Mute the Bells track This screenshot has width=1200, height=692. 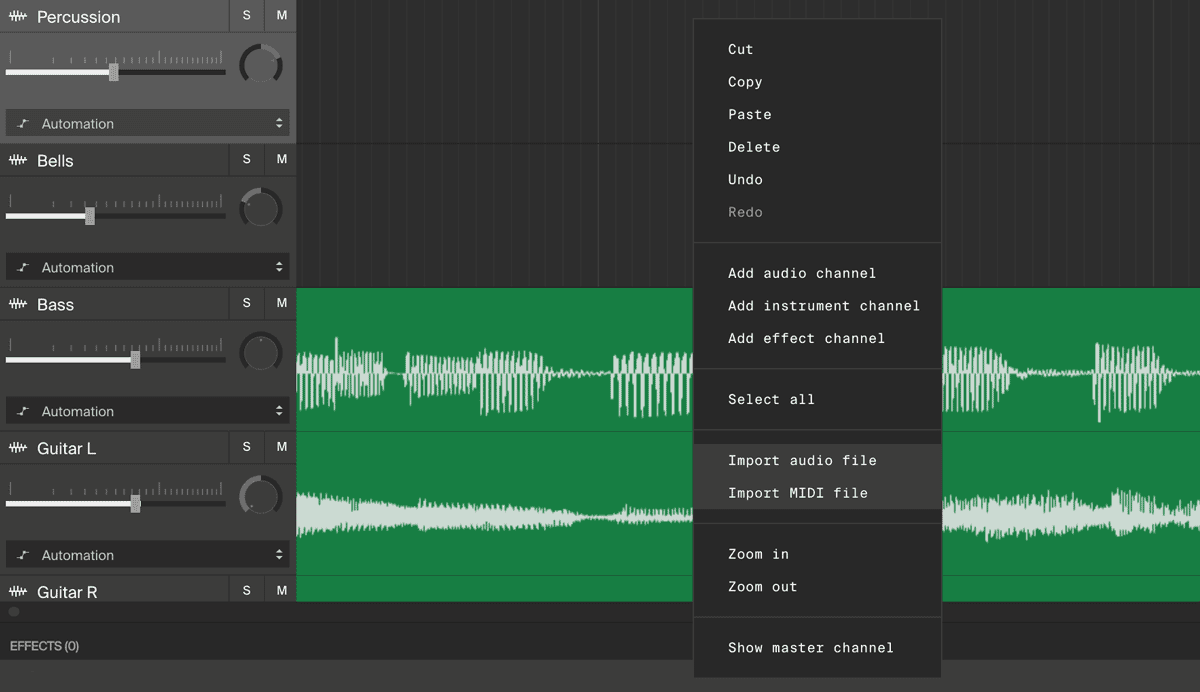pos(282,159)
